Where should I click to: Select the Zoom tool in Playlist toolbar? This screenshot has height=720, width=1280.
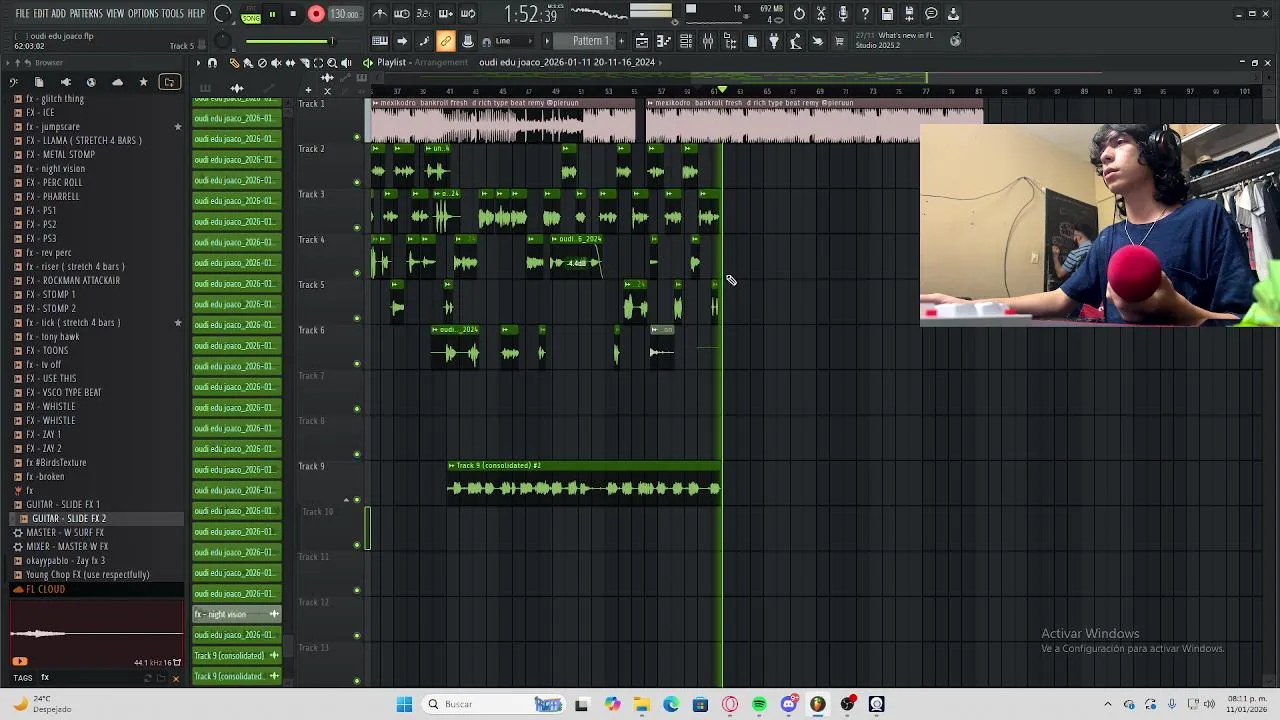332,63
